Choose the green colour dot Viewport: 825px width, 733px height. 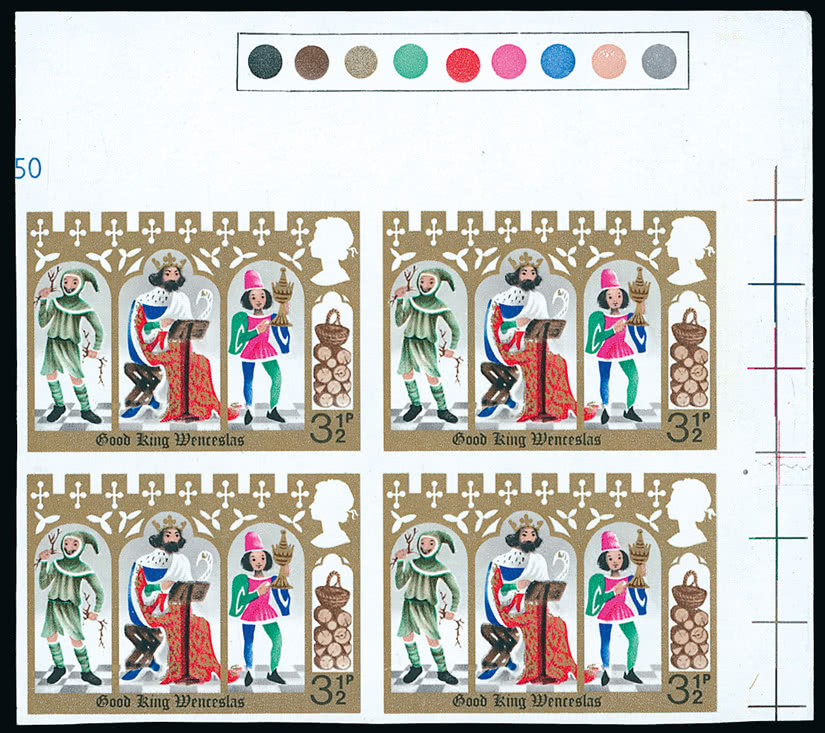(x=410, y=61)
